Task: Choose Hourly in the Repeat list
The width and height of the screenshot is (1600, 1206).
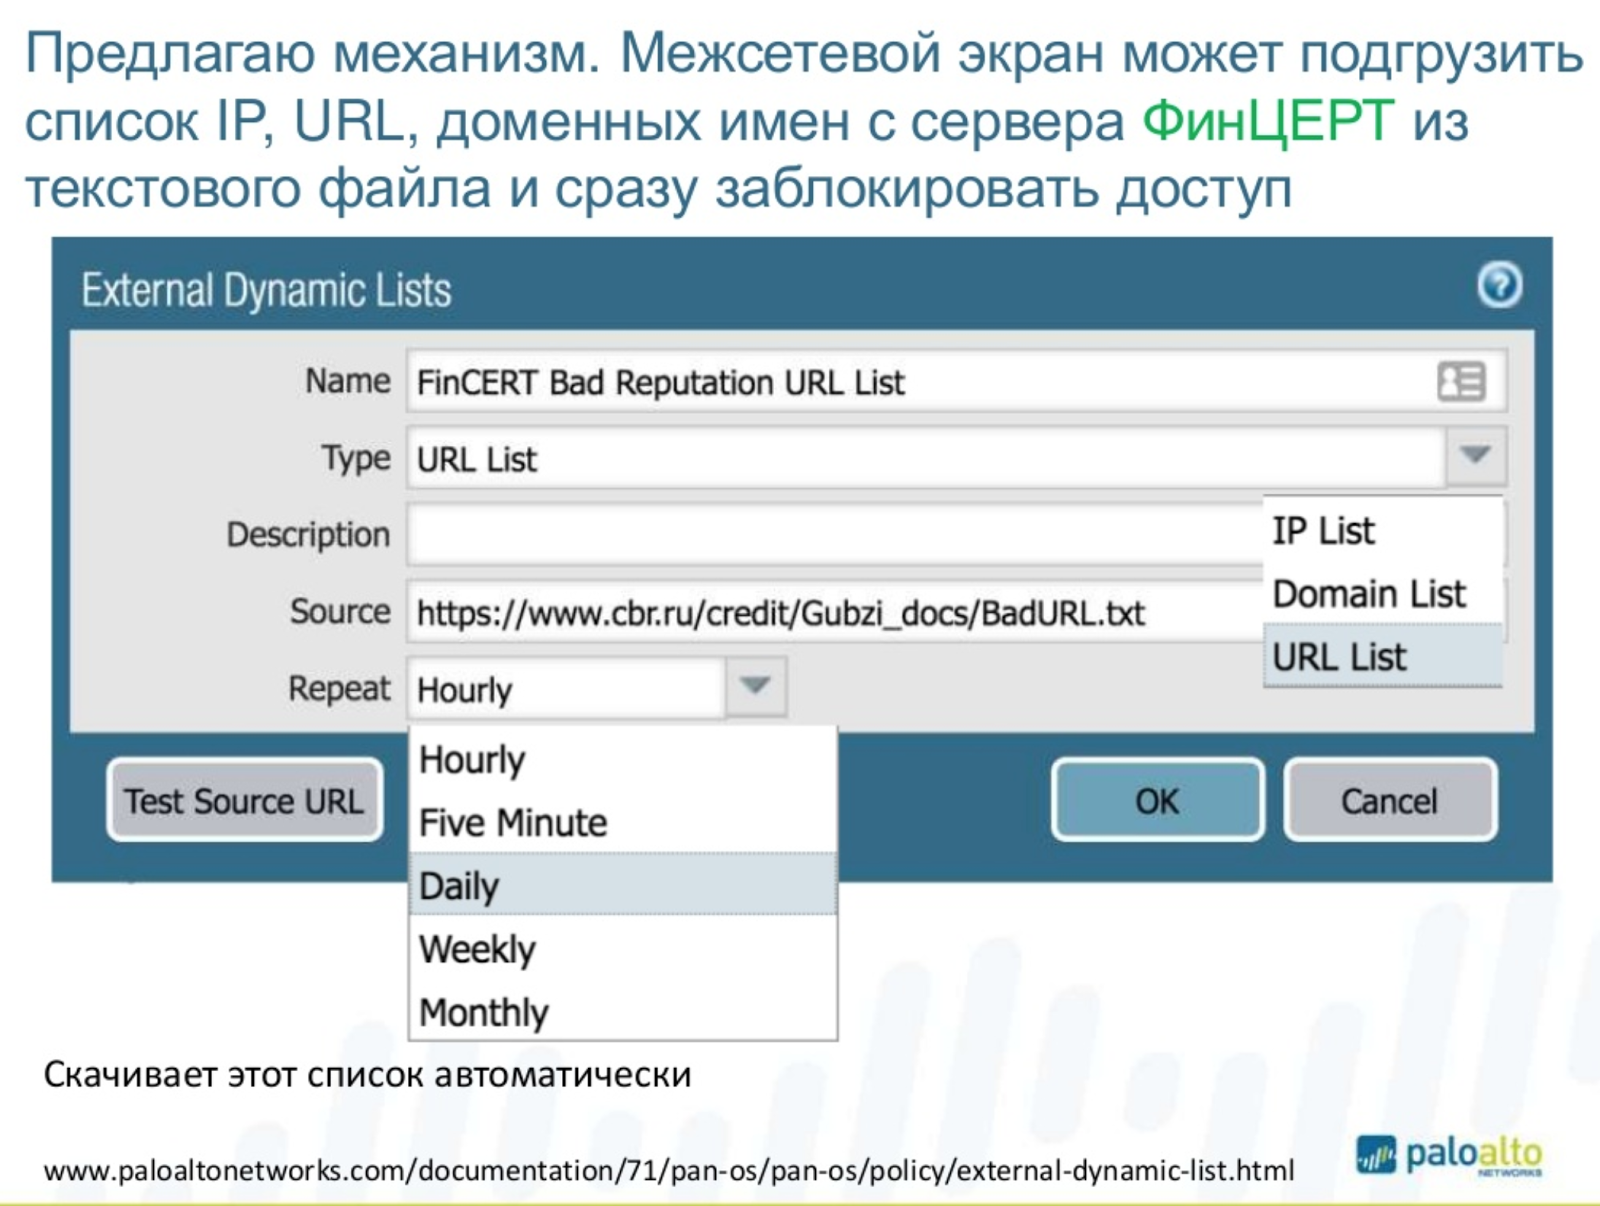Action: (x=623, y=759)
